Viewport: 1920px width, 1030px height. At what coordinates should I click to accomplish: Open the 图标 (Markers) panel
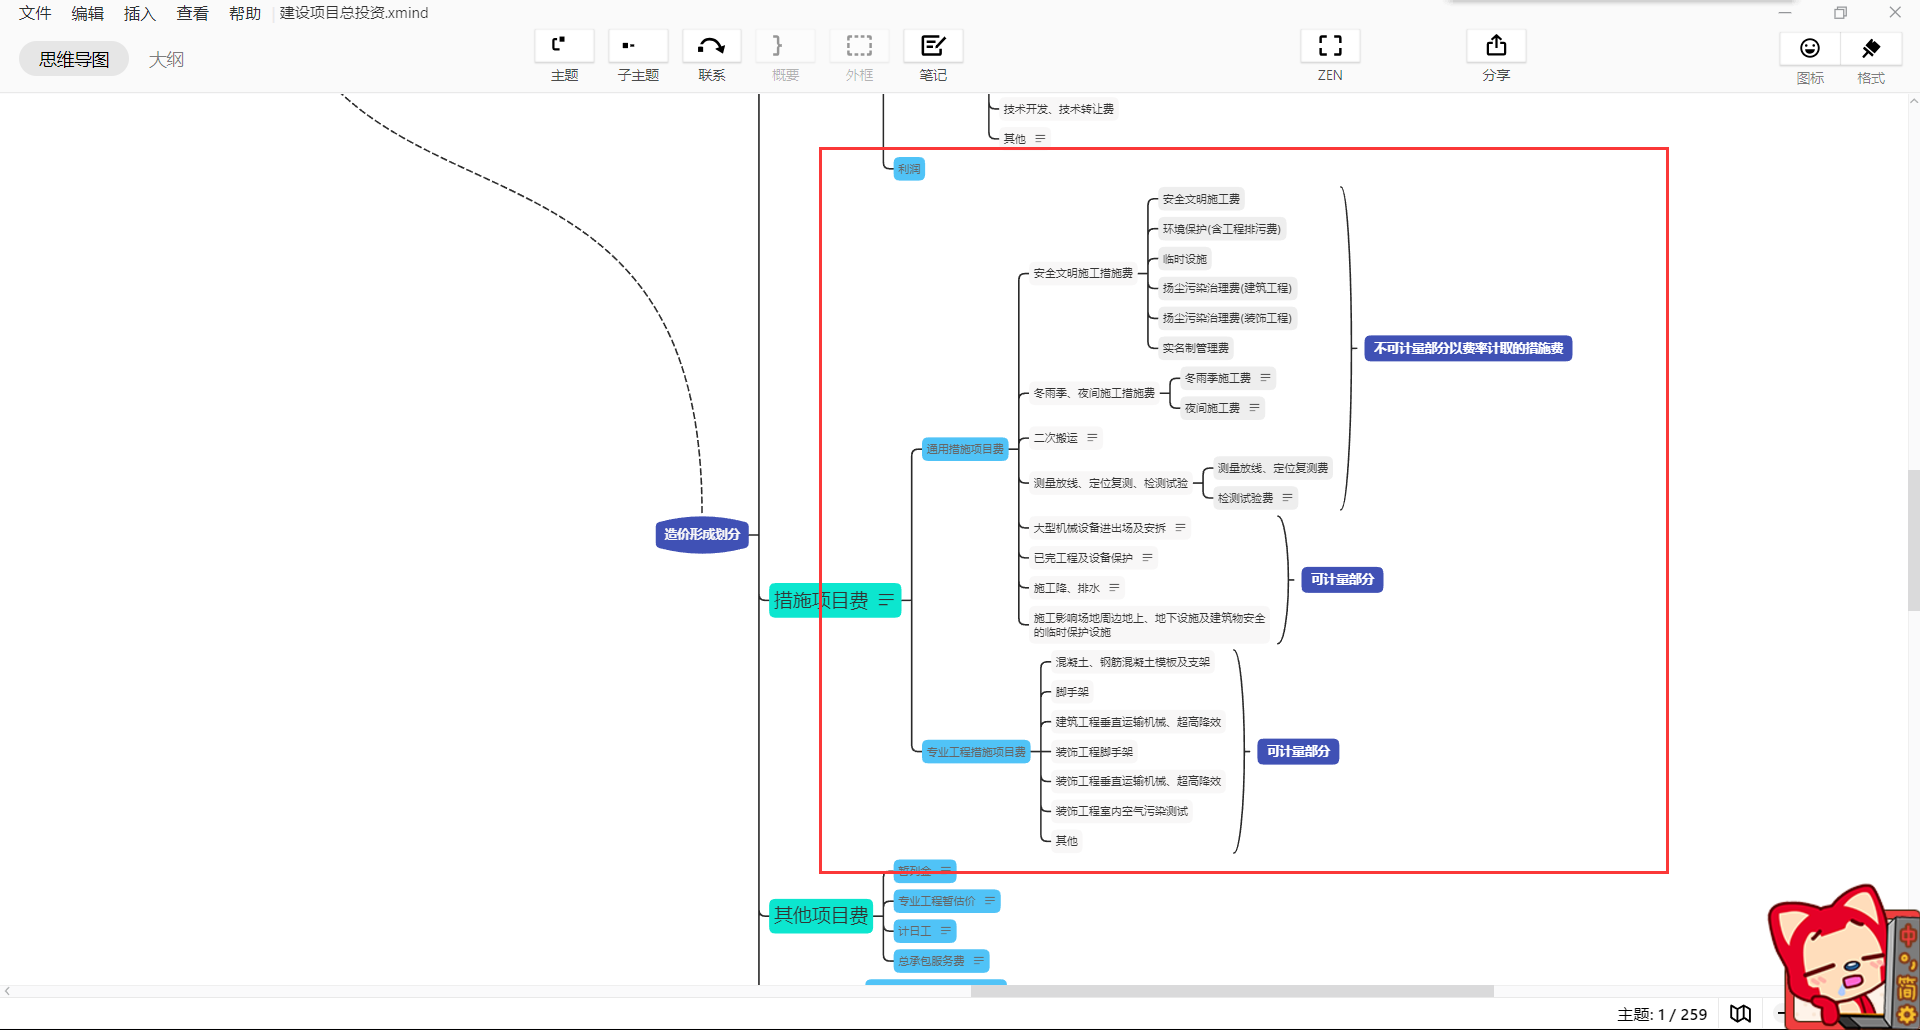[1810, 48]
